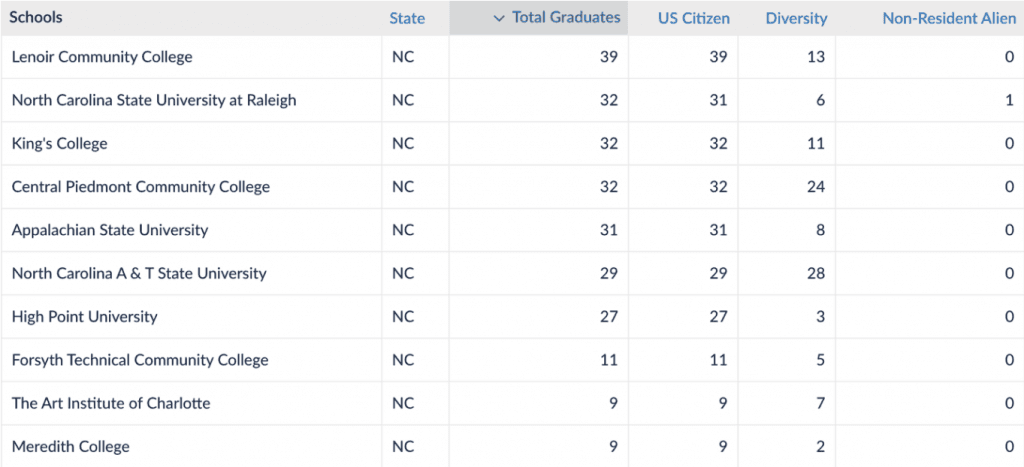Click the High Point University row

(84, 317)
